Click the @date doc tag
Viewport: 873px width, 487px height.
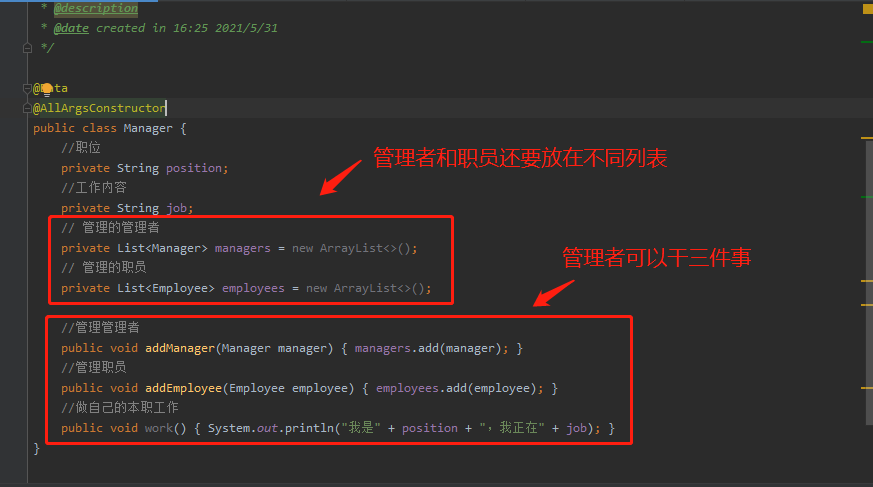pyautogui.click(x=71, y=28)
